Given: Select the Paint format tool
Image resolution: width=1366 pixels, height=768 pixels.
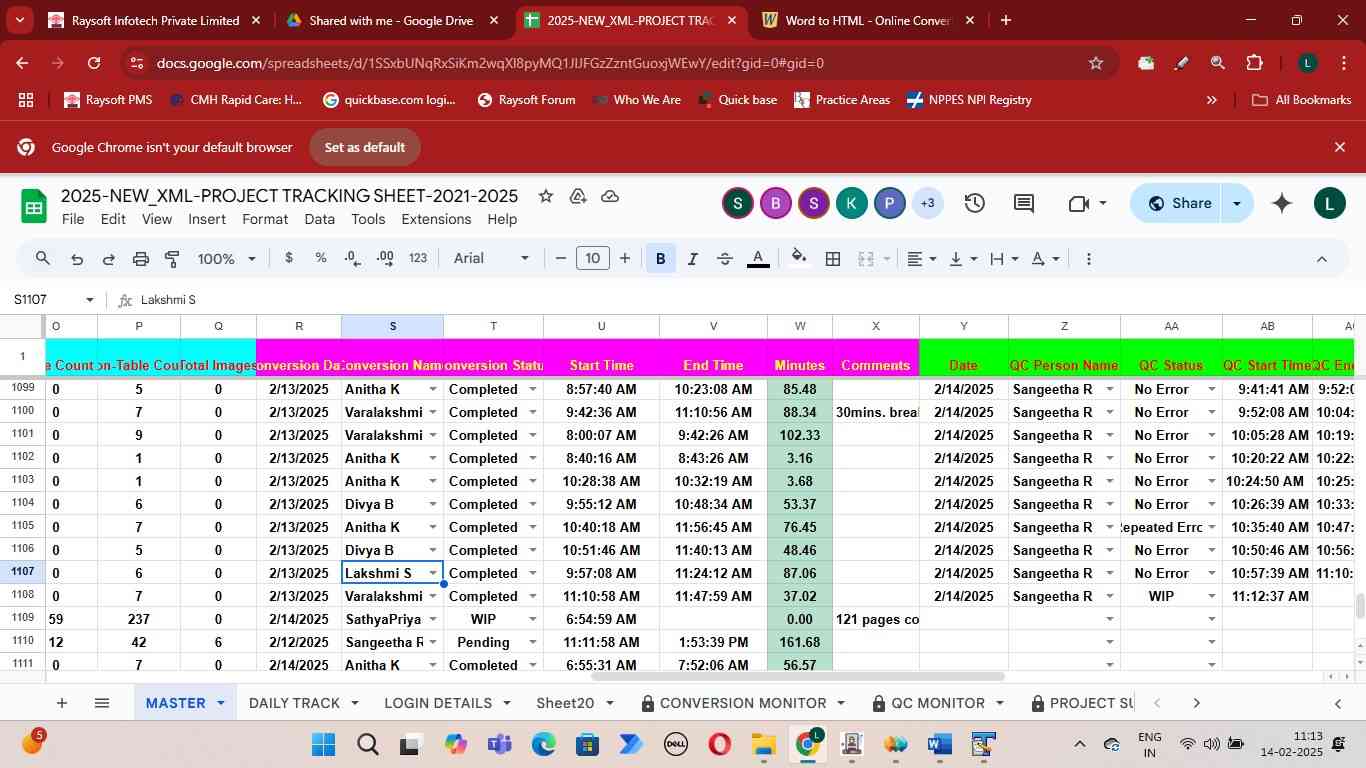Looking at the screenshot, I should (x=172, y=259).
